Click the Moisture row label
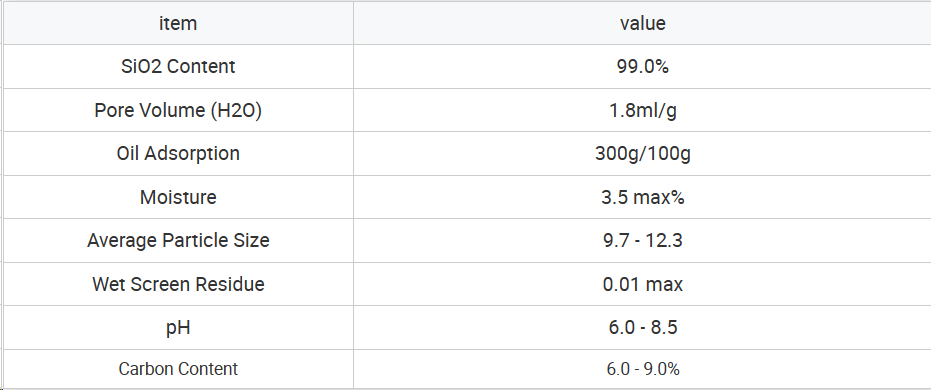 pos(178,197)
